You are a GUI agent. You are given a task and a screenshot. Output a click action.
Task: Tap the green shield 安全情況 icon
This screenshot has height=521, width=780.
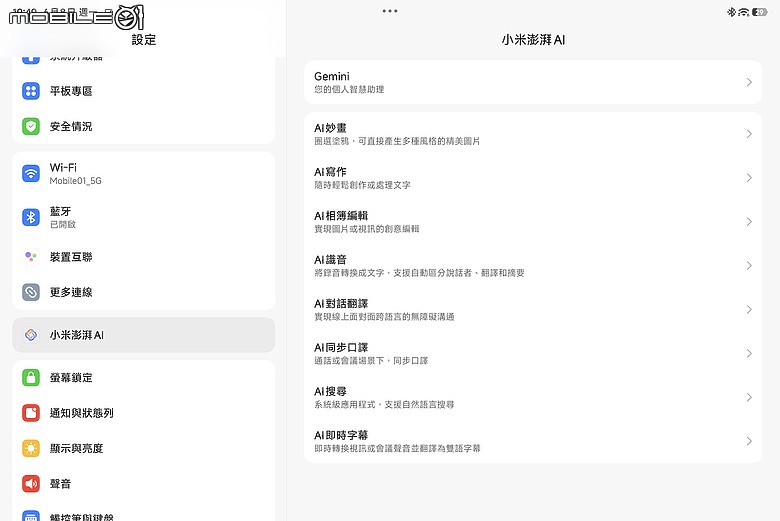tap(31, 126)
